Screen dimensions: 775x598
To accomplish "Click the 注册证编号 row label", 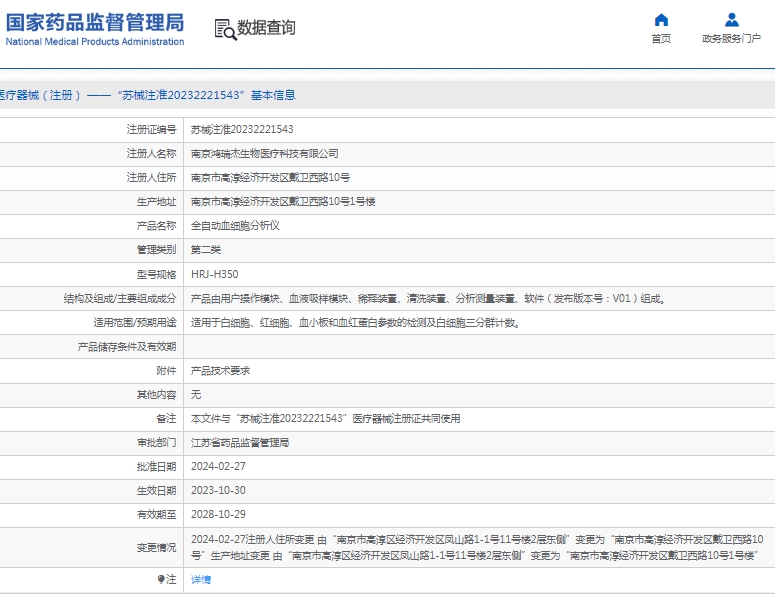I will (x=151, y=129).
